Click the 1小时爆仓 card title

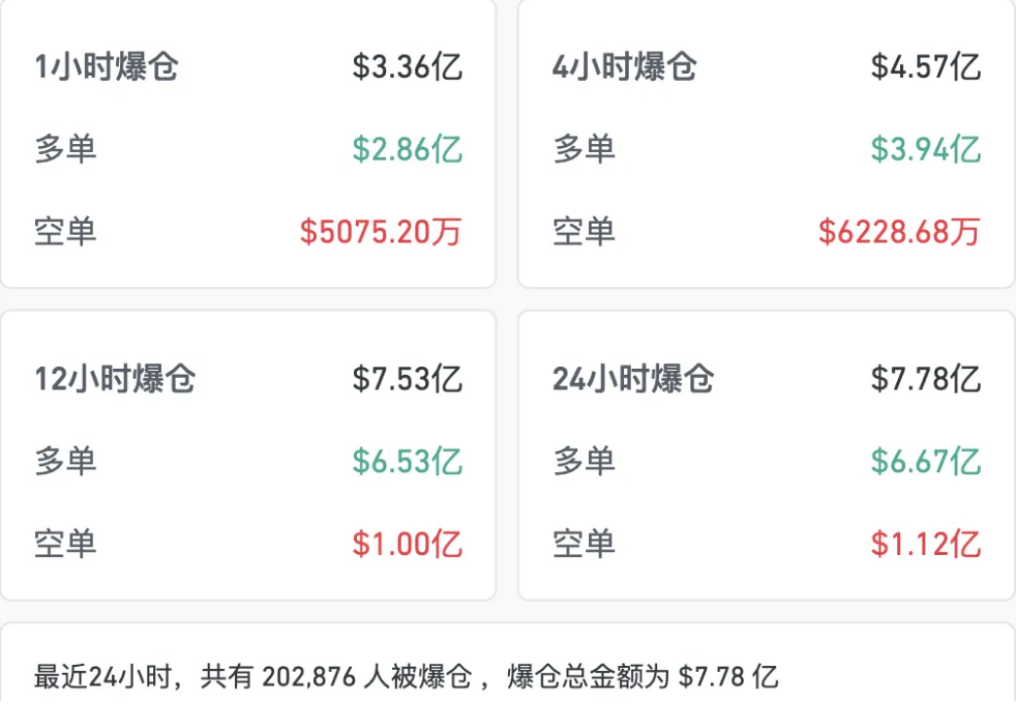(x=106, y=68)
